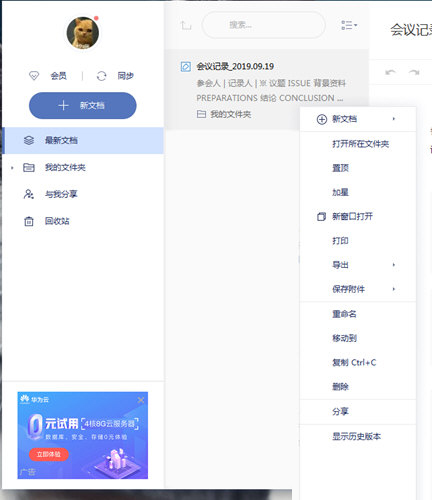The height and width of the screenshot is (500, 432).
Task: Click the new window icon beside 新窗口打开
Action: pyautogui.click(x=321, y=217)
